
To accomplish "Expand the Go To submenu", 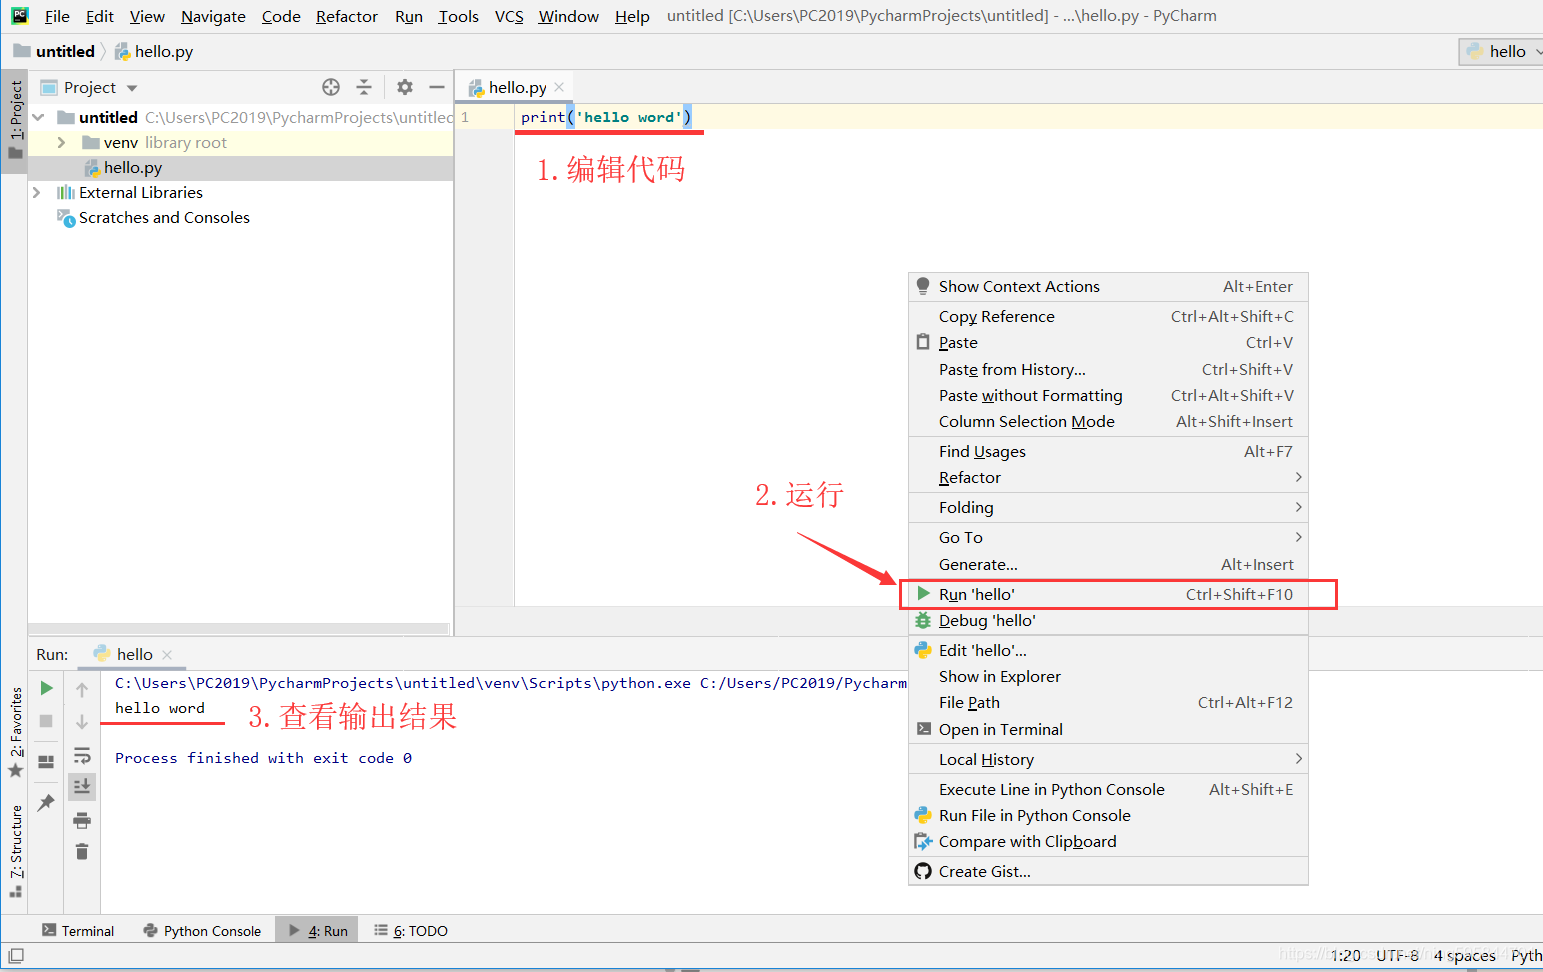I will tap(1108, 537).
